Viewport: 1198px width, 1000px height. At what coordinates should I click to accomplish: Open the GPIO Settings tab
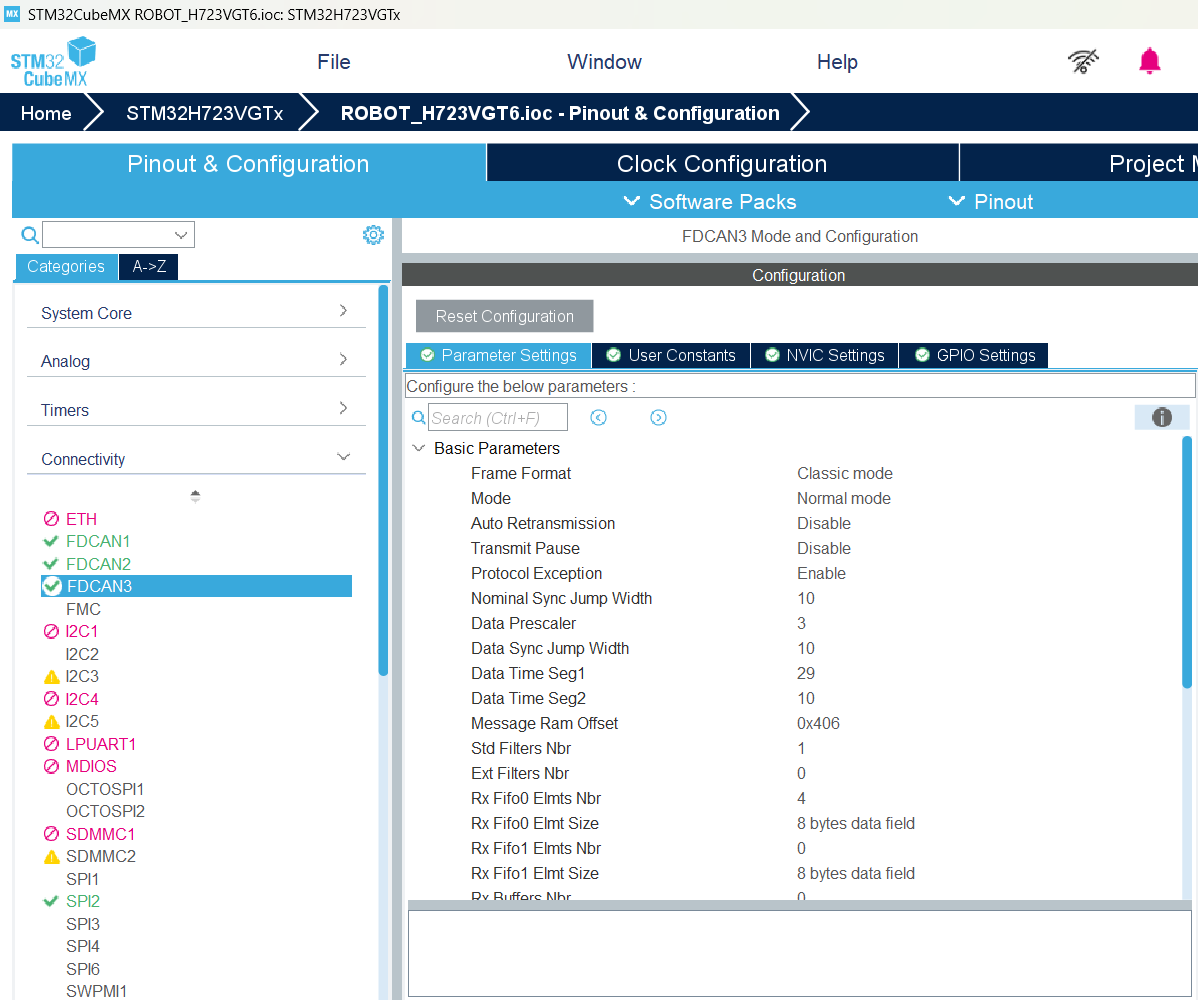[973, 355]
